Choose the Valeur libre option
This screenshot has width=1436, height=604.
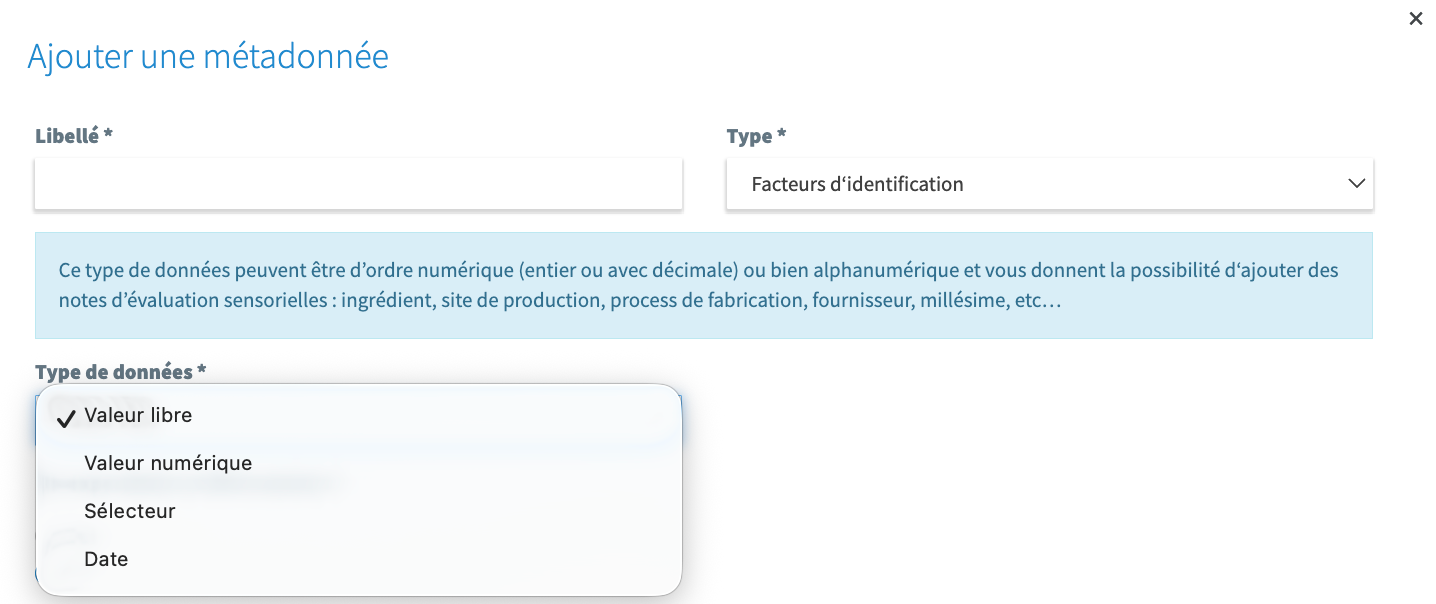point(138,415)
